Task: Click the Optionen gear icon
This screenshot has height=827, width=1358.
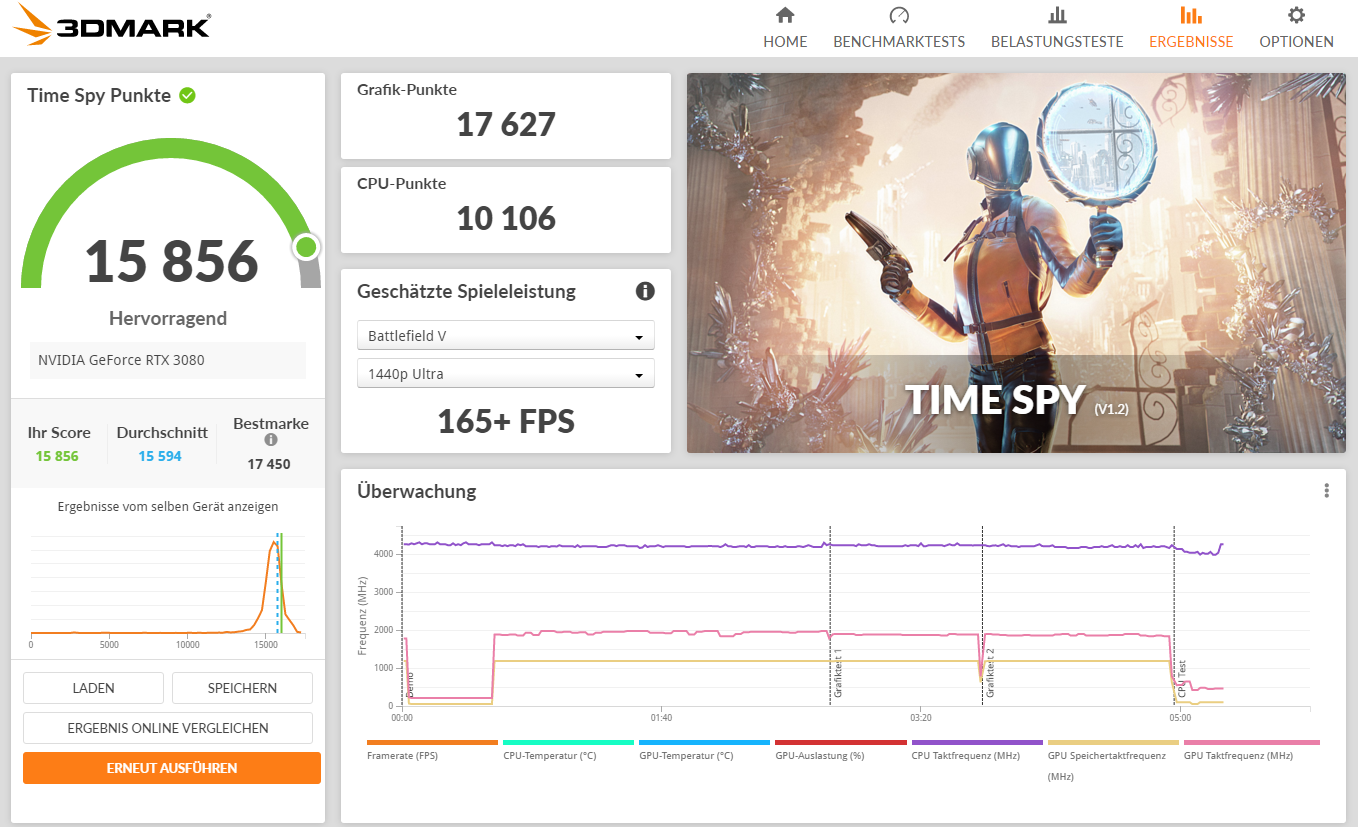Action: (1296, 15)
